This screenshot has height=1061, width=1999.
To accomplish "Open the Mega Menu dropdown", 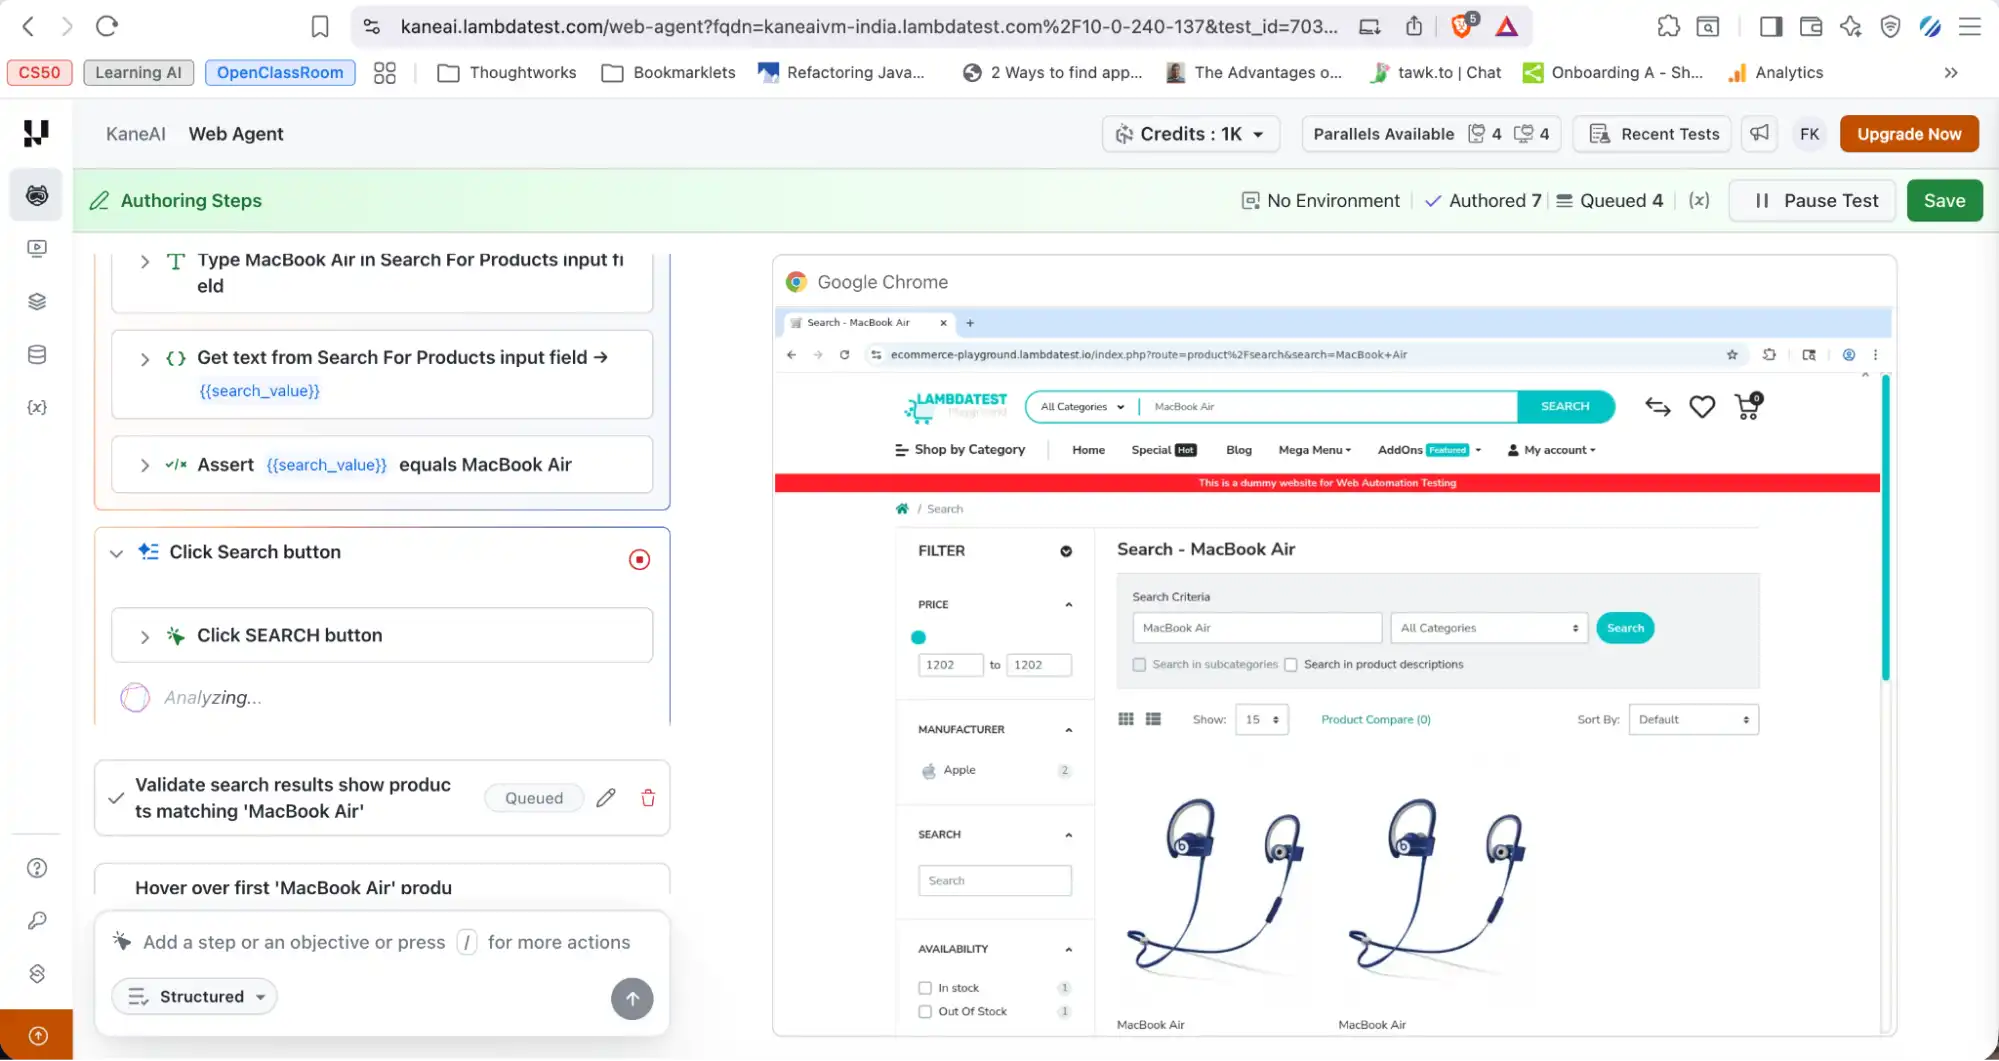I will pyautogui.click(x=1314, y=450).
